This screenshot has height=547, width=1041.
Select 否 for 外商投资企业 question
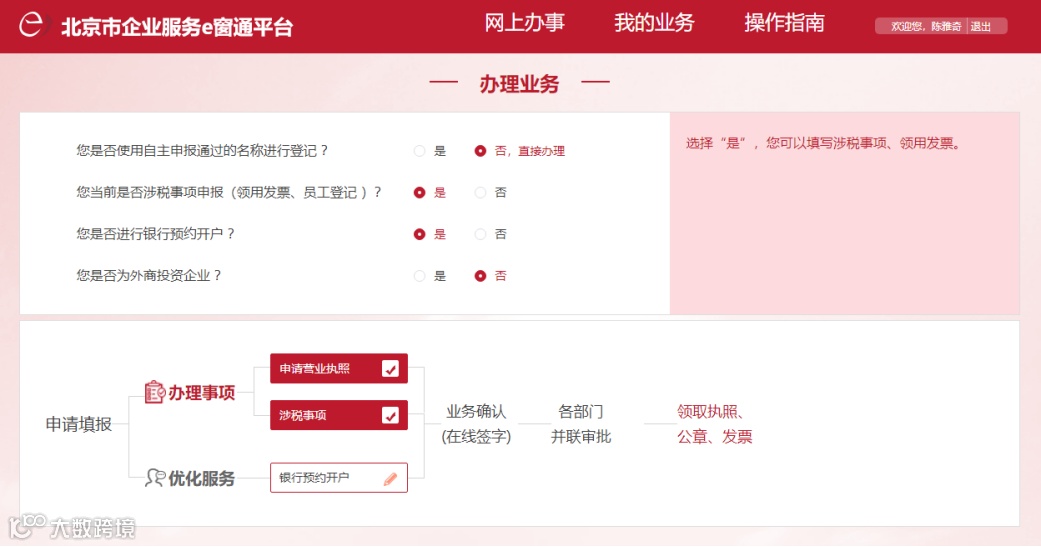[x=480, y=276]
